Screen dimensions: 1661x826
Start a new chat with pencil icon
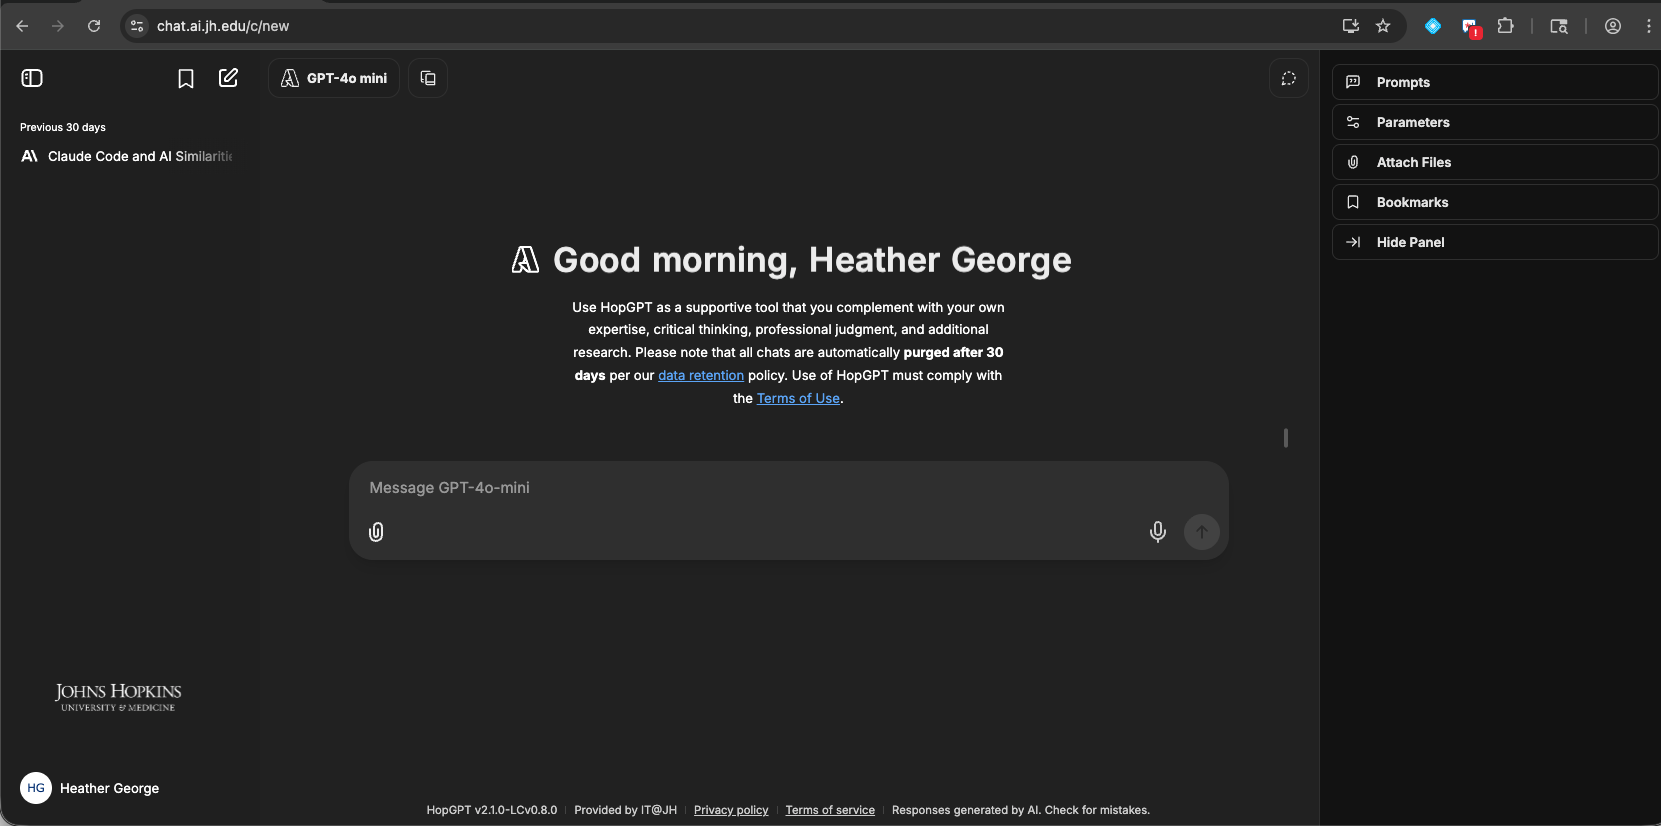(228, 78)
